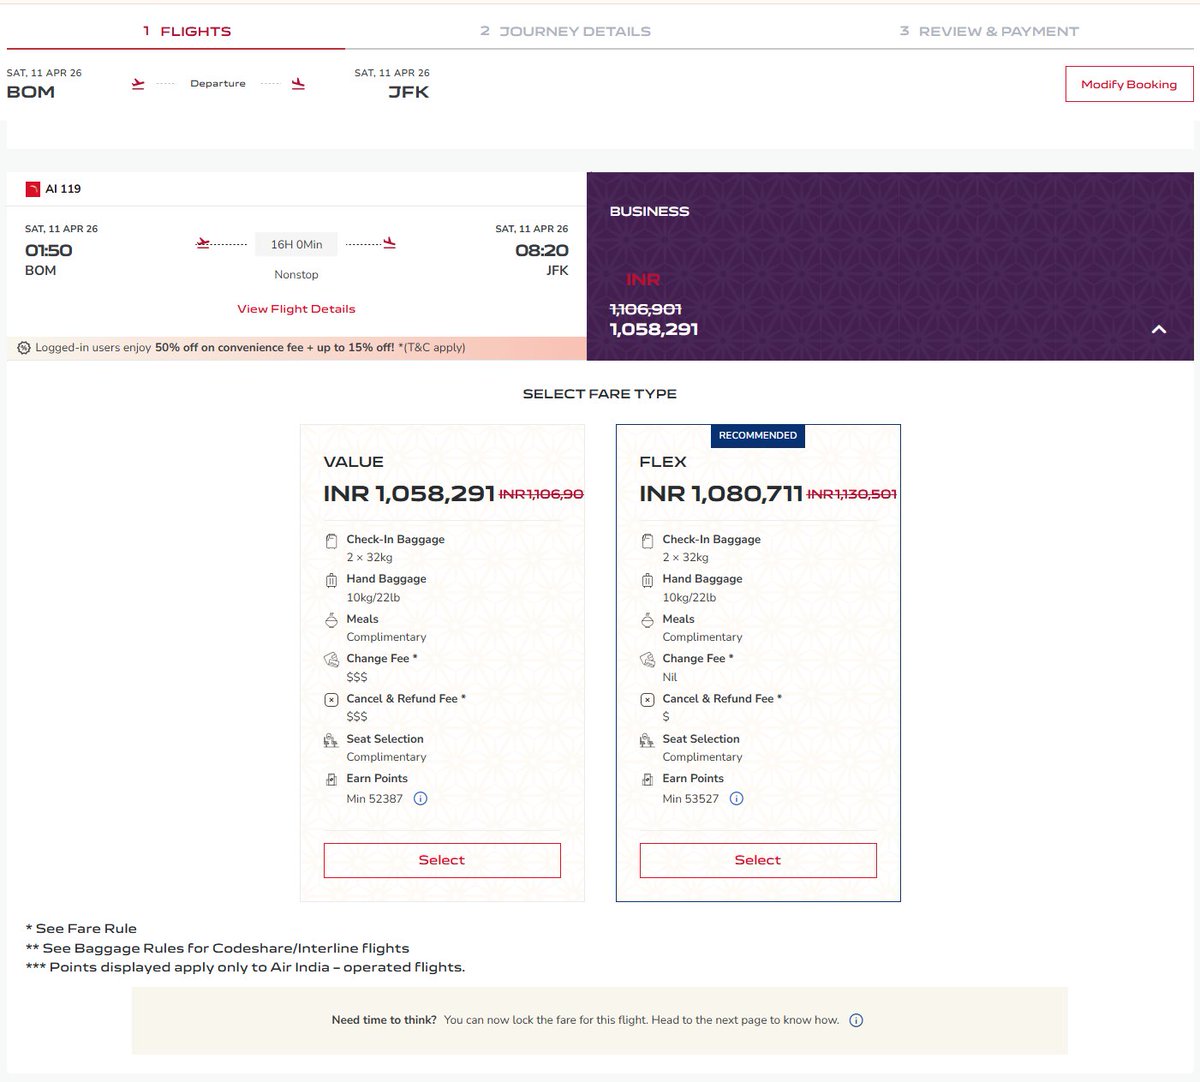Click Flex fare Hand Baggage icon

point(648,581)
